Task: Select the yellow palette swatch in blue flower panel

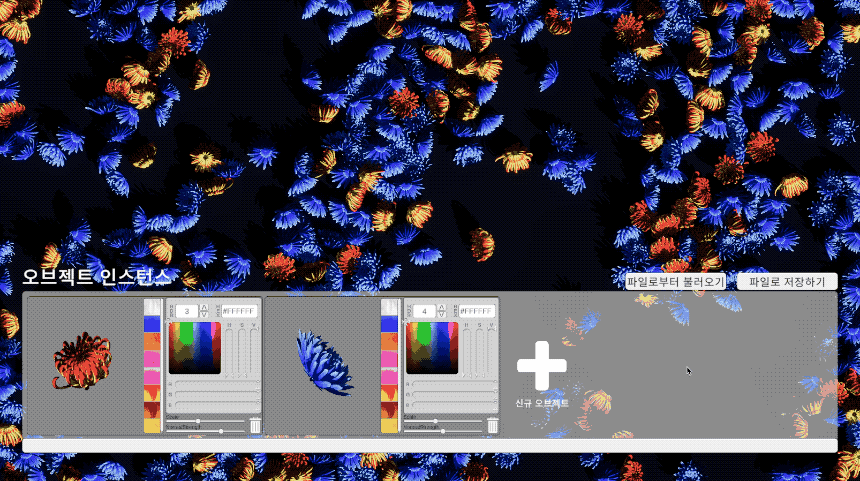Action: click(x=389, y=426)
